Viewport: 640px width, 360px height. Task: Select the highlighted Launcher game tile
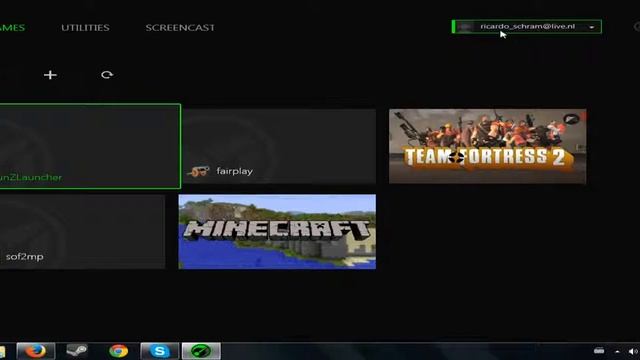coord(90,146)
